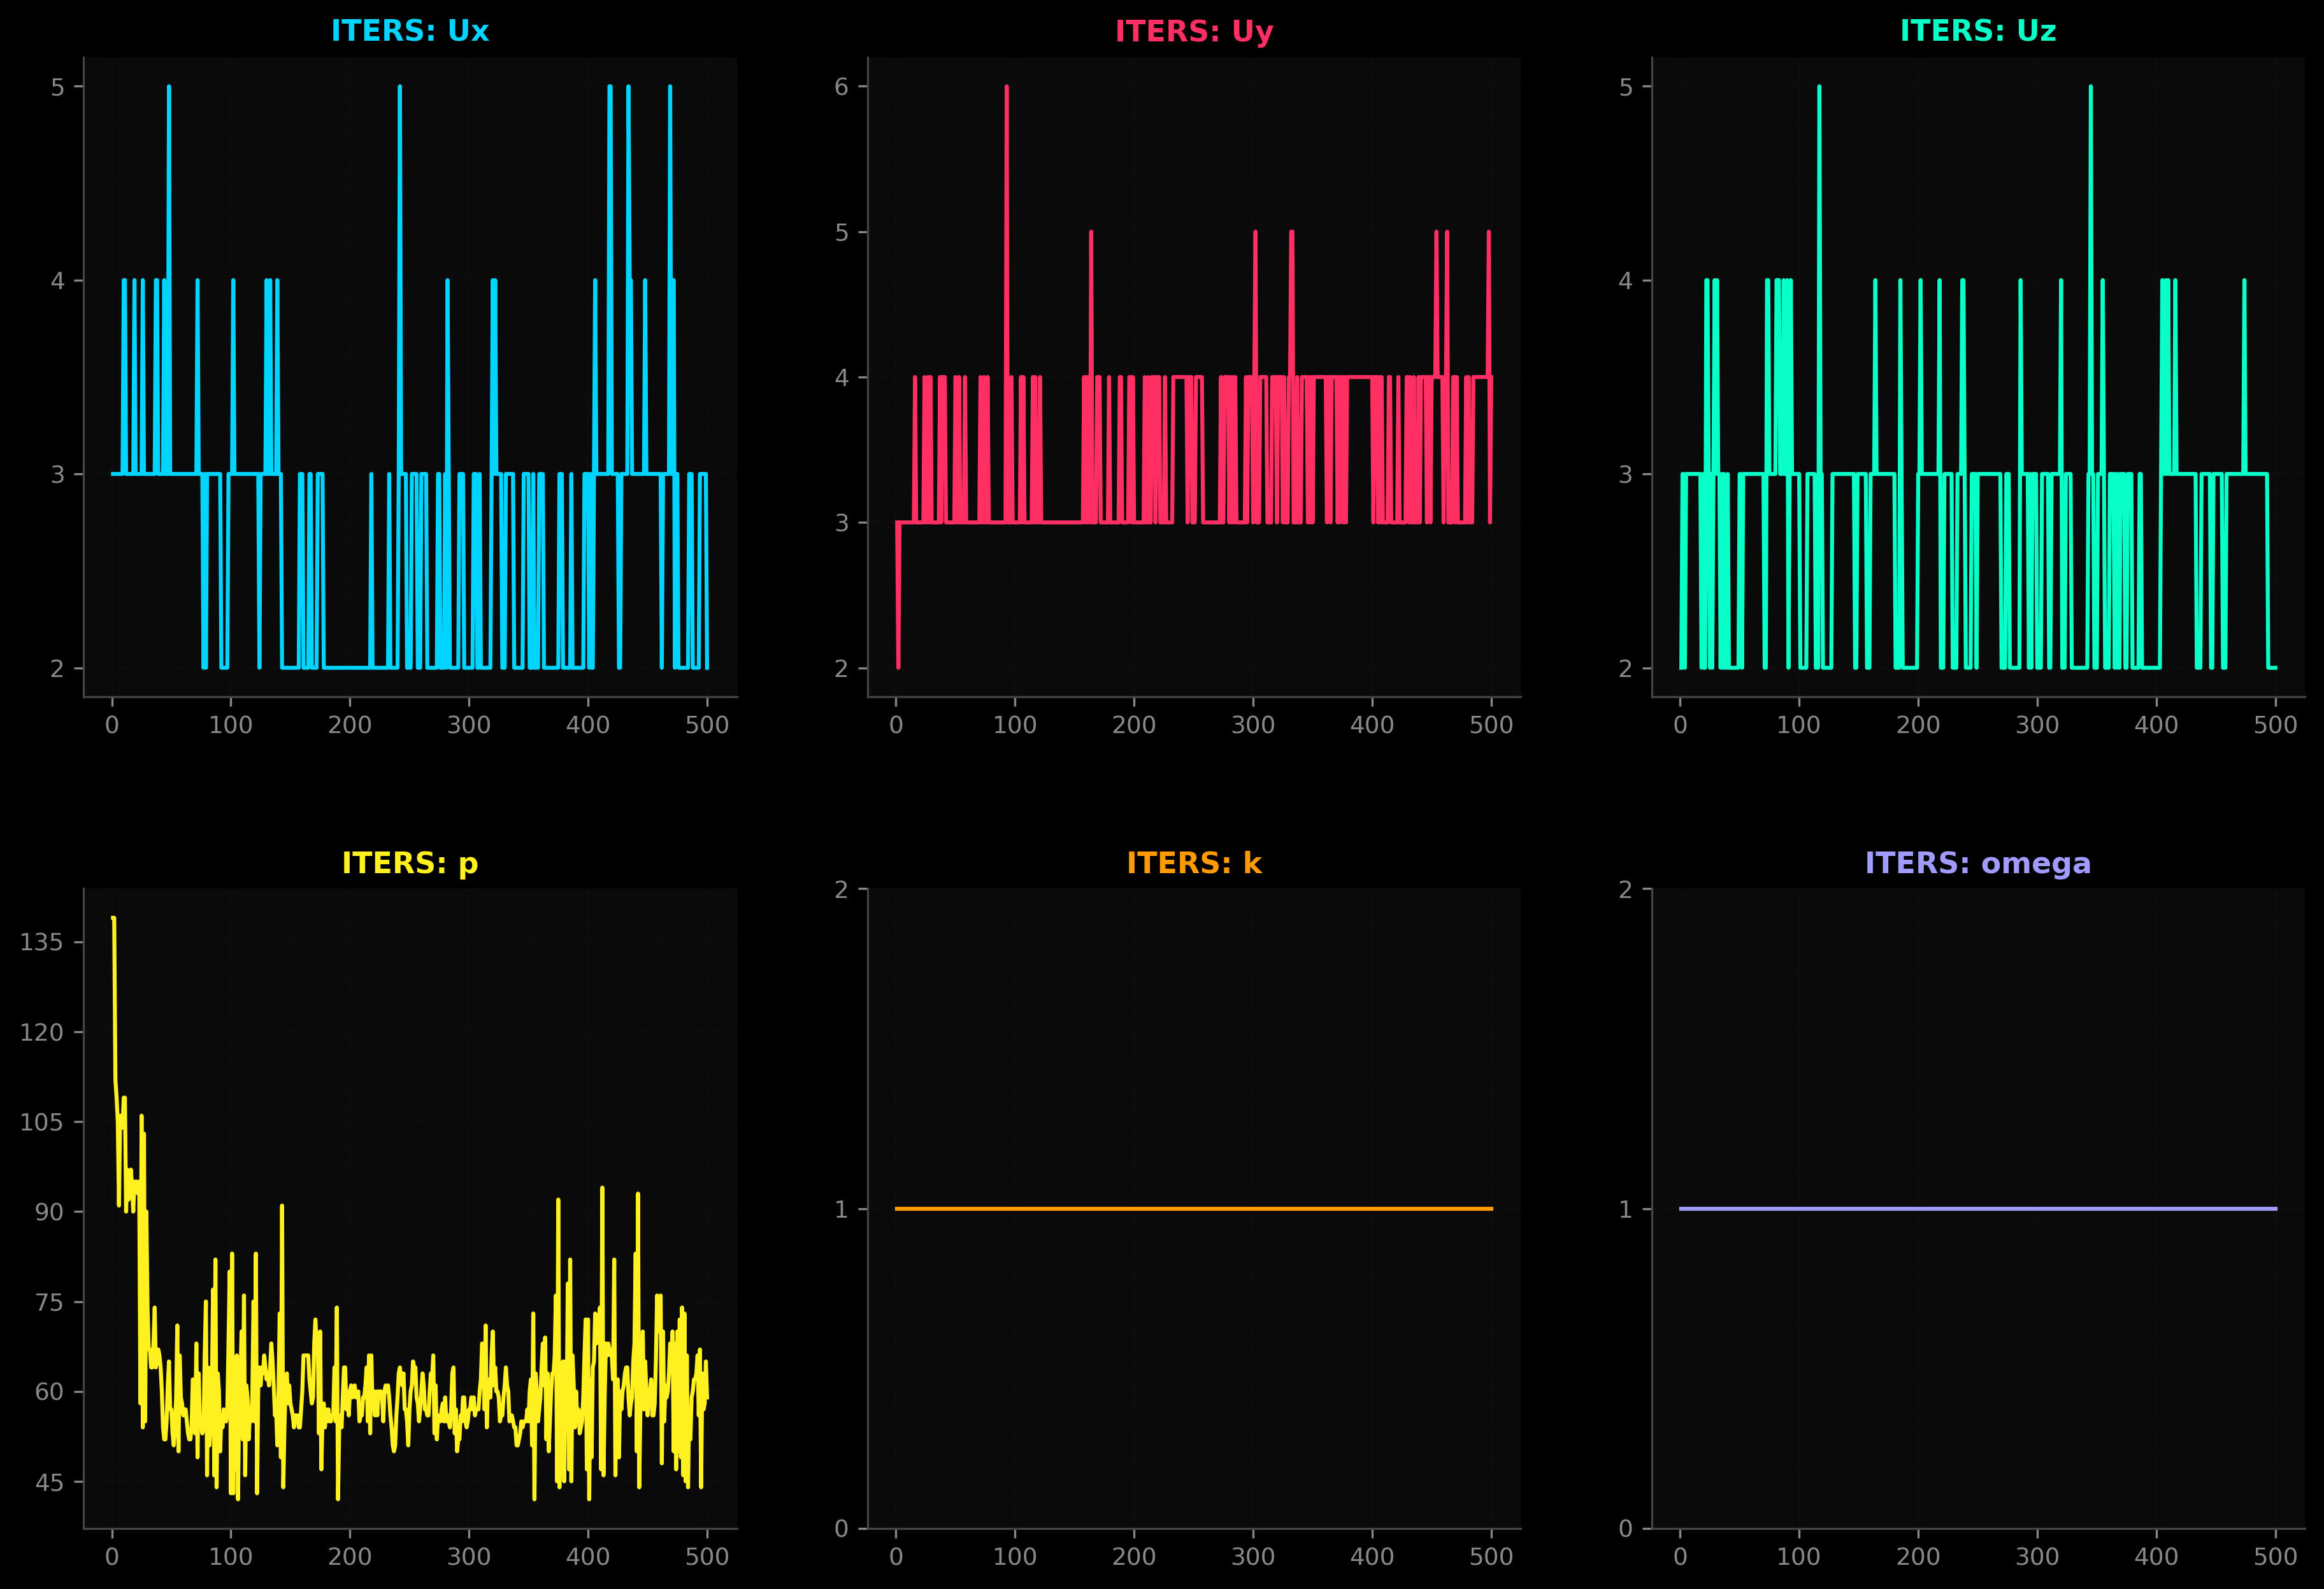This screenshot has height=1589, width=2324.
Task: Select x-axis label 200 in Uy plot
Action: [1134, 725]
